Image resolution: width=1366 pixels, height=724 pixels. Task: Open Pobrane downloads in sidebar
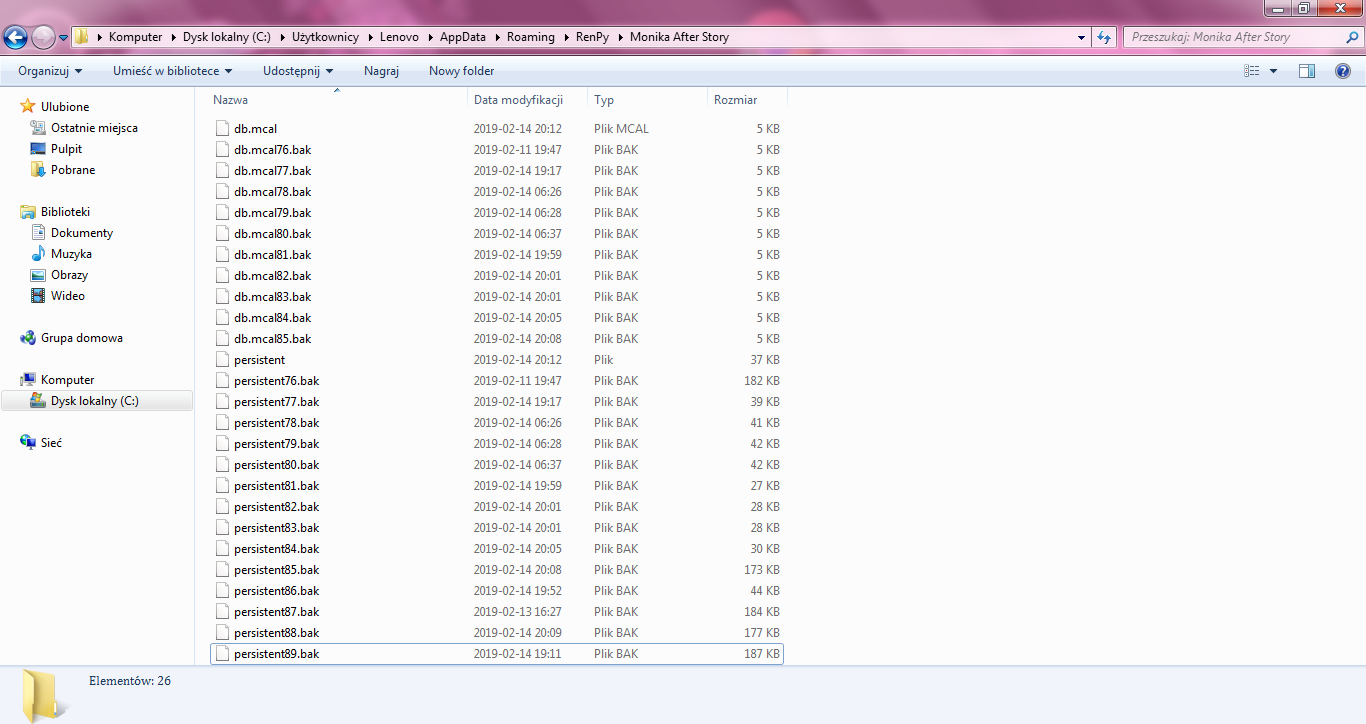73,170
